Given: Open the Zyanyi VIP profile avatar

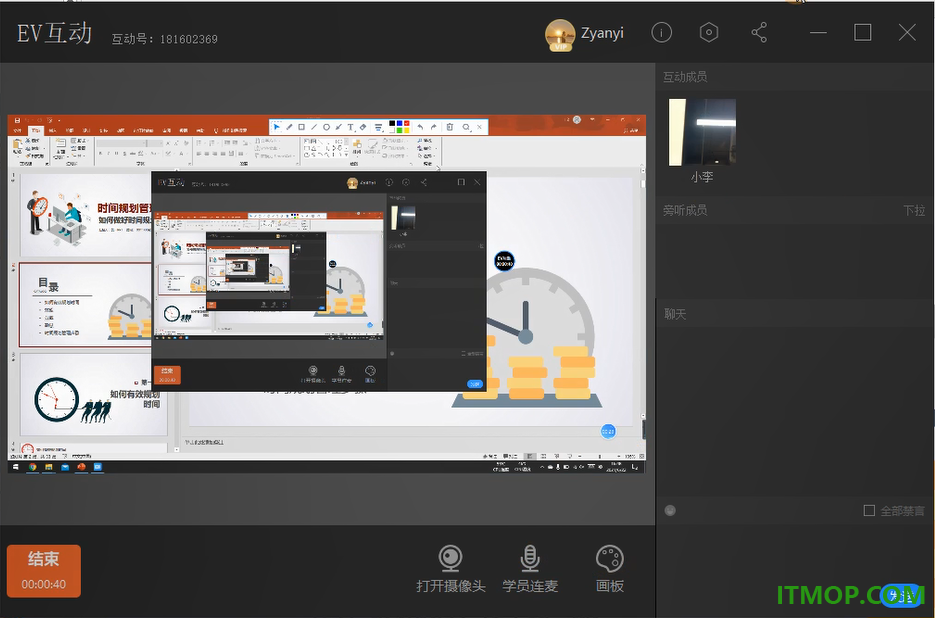Looking at the screenshot, I should [x=560, y=35].
